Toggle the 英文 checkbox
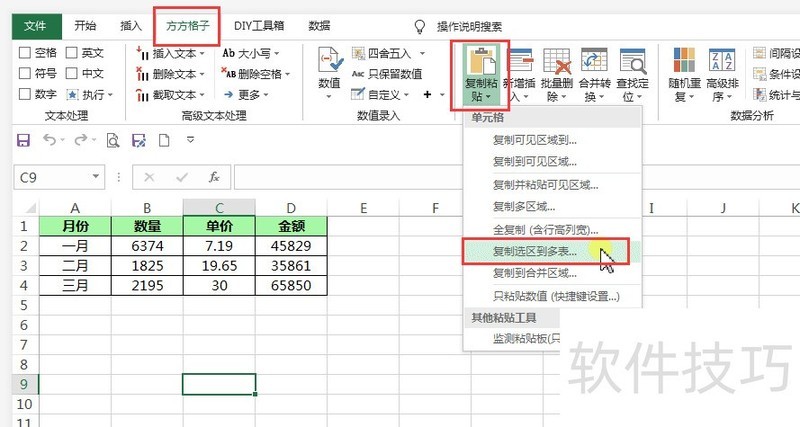The image size is (800, 427). (71, 53)
